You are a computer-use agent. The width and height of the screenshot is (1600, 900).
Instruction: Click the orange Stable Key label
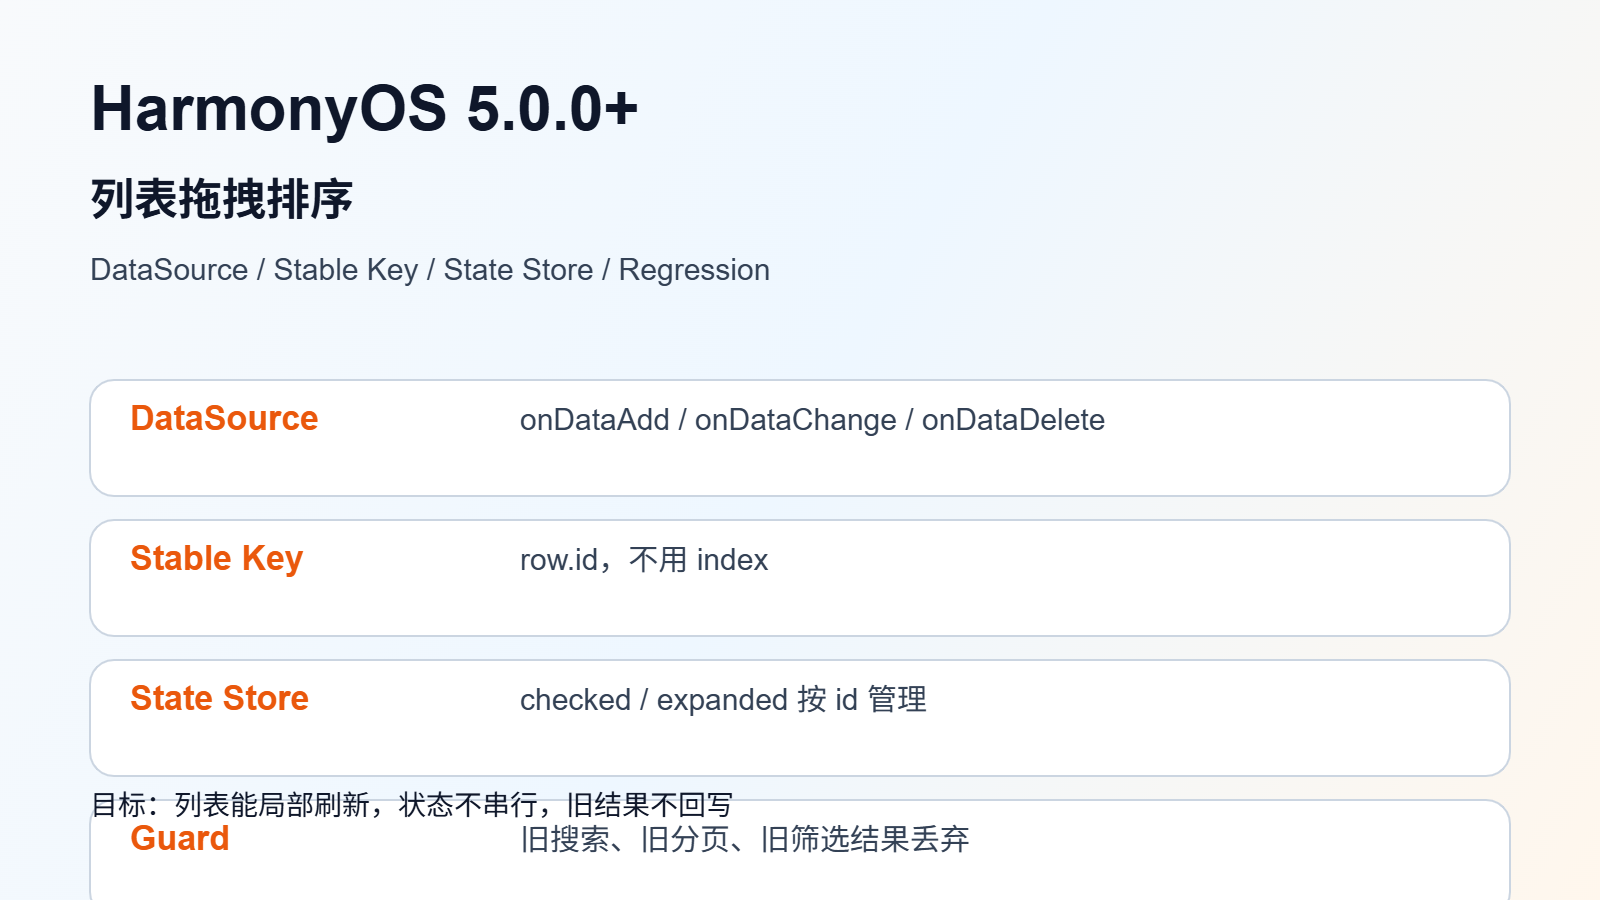click(217, 558)
